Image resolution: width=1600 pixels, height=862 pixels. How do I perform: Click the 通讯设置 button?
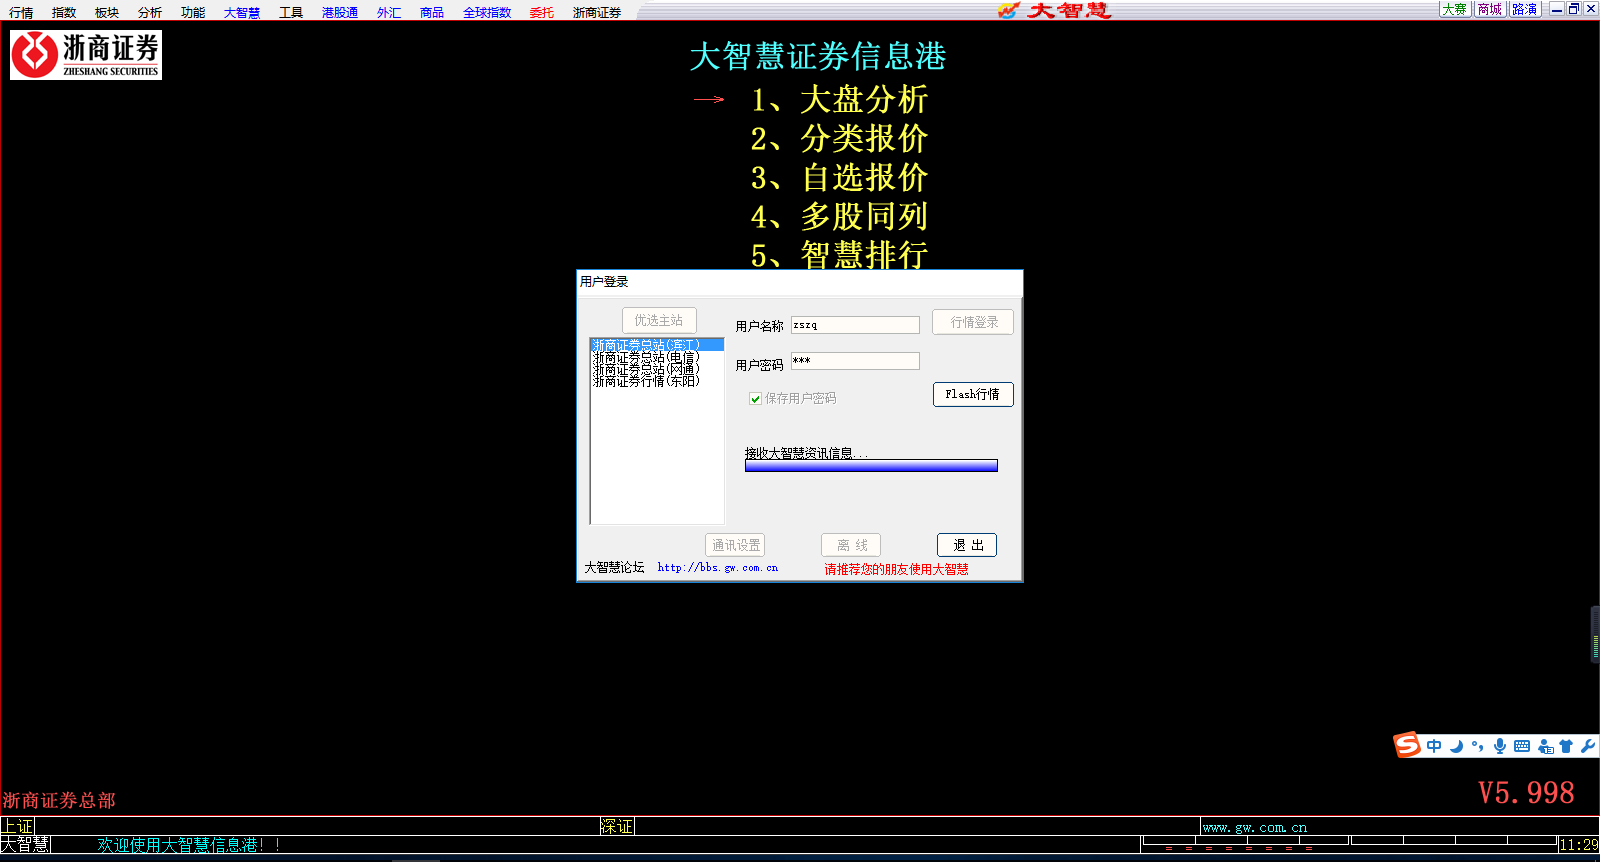click(x=735, y=545)
